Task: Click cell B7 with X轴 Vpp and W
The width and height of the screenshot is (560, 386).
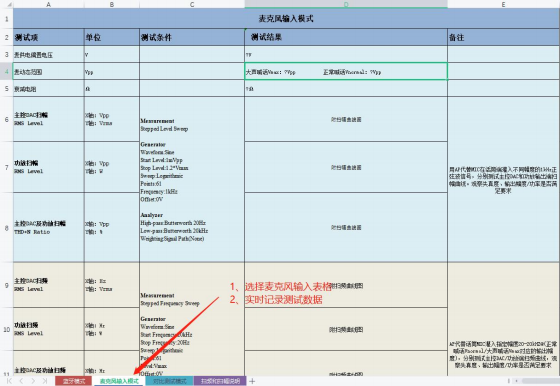Action: (112, 167)
